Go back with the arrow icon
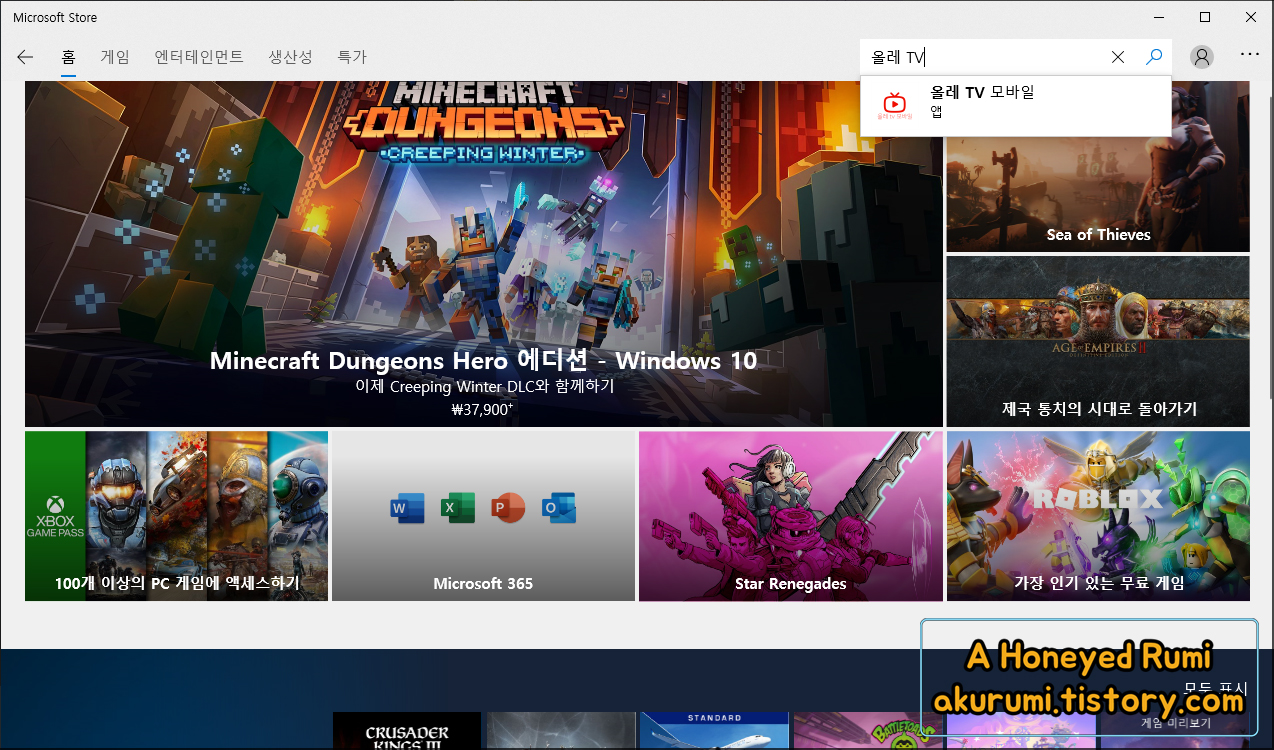Image resolution: width=1274 pixels, height=750 pixels. [x=25, y=57]
